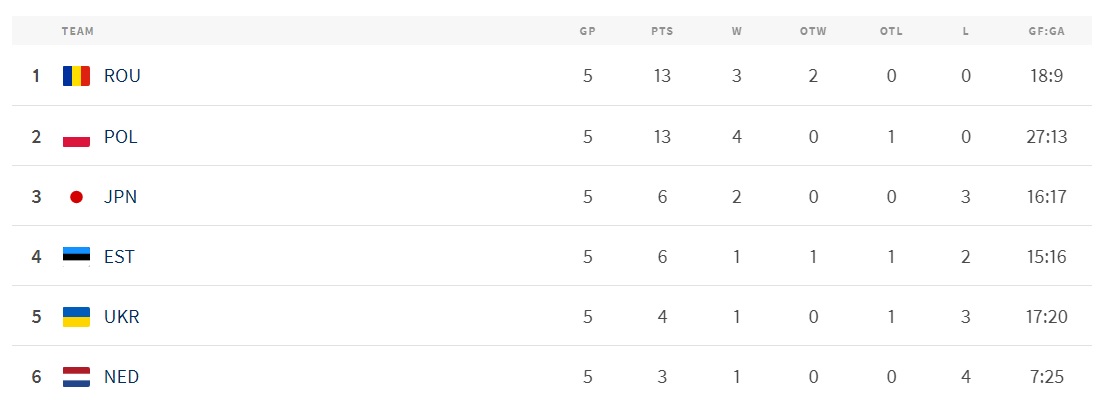Open the ROU team link

tap(122, 76)
